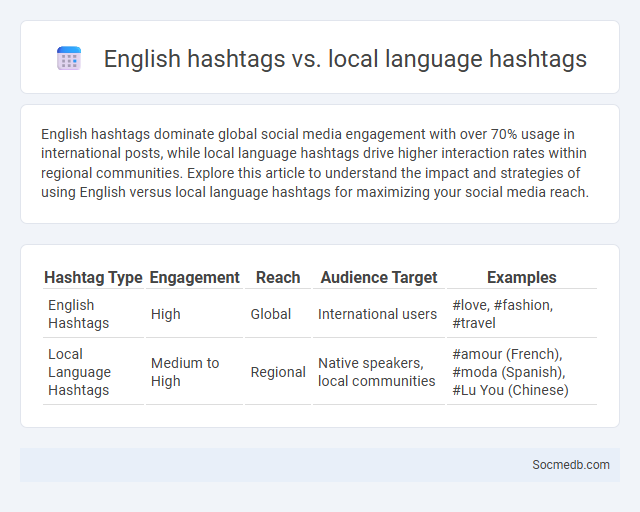Select the 'Audience Target' column header

coord(379,278)
